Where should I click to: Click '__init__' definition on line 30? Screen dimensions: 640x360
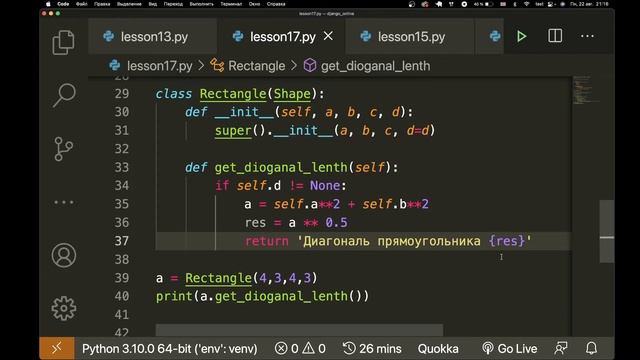click(244, 112)
